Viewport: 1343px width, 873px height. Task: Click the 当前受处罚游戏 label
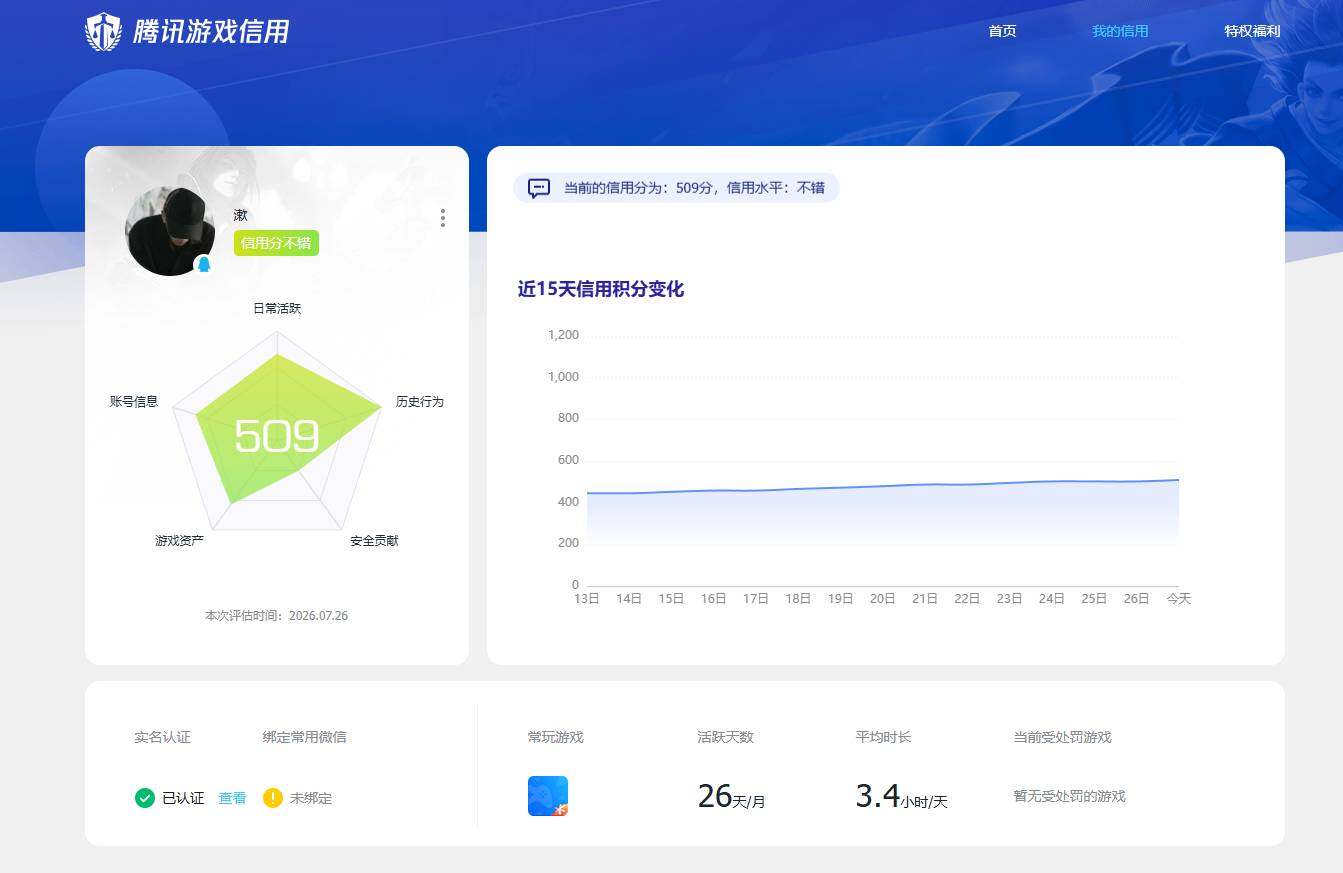point(1062,737)
